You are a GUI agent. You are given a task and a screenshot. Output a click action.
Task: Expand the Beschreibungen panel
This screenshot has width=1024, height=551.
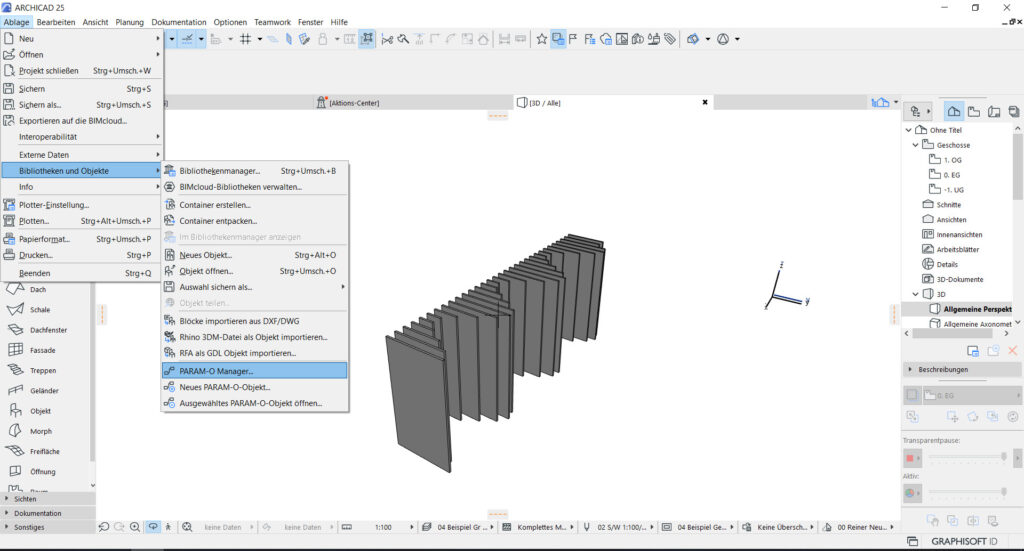click(961, 370)
